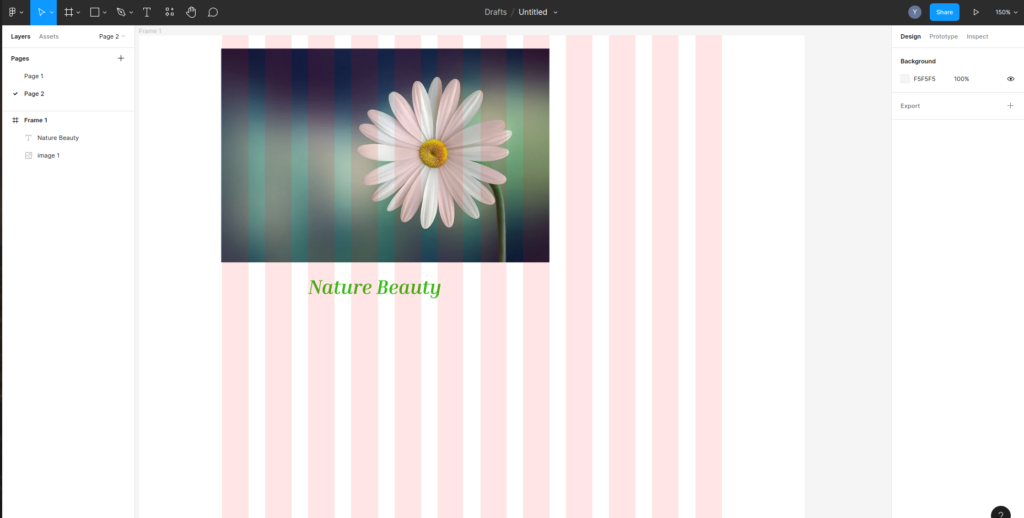This screenshot has height=518, width=1024.
Task: Open the Resources tool
Action: [x=169, y=12]
